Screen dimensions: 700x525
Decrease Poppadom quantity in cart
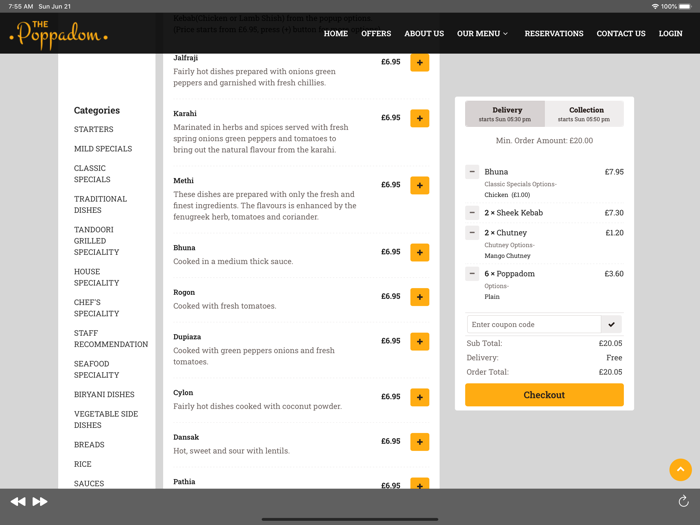(x=472, y=274)
